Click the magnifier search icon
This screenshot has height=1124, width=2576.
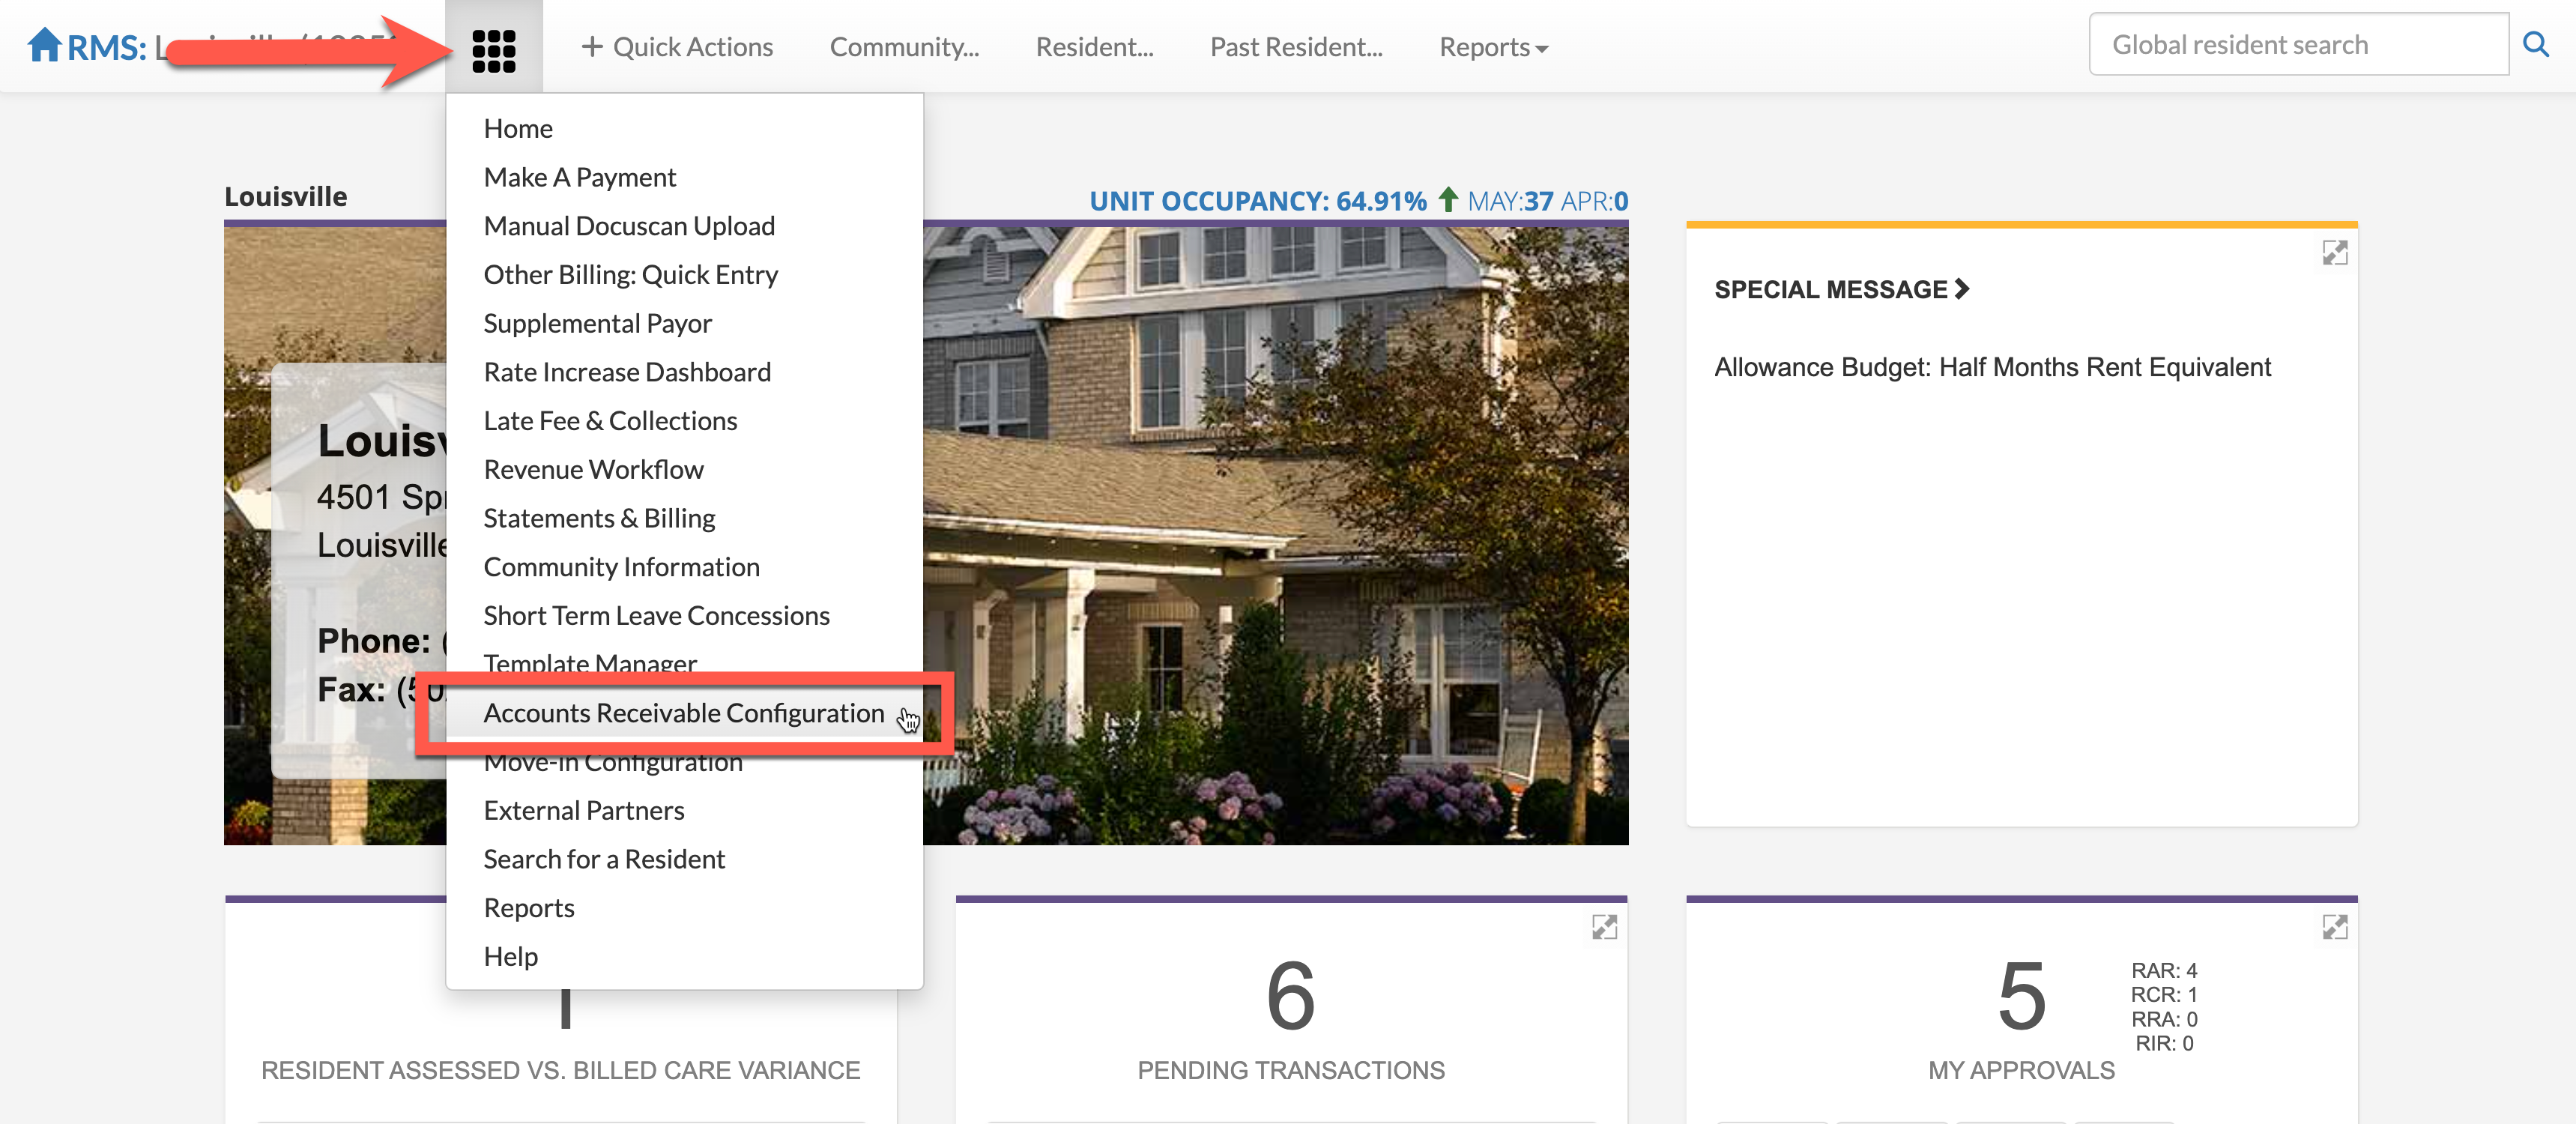pyautogui.click(x=2535, y=45)
